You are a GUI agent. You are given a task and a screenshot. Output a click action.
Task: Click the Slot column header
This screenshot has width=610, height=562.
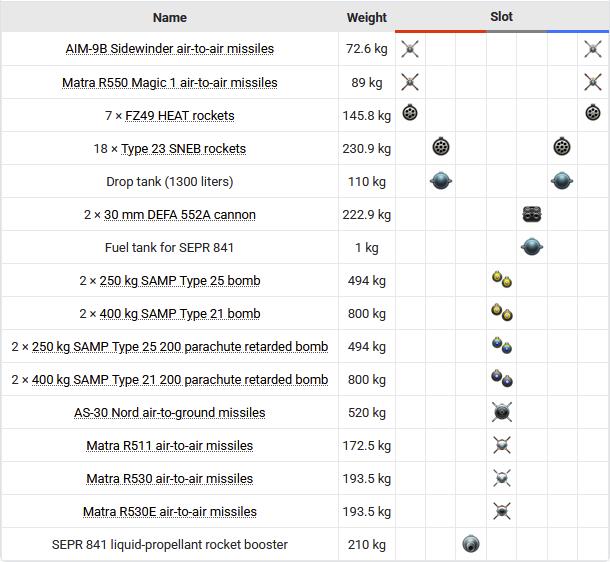coord(501,17)
